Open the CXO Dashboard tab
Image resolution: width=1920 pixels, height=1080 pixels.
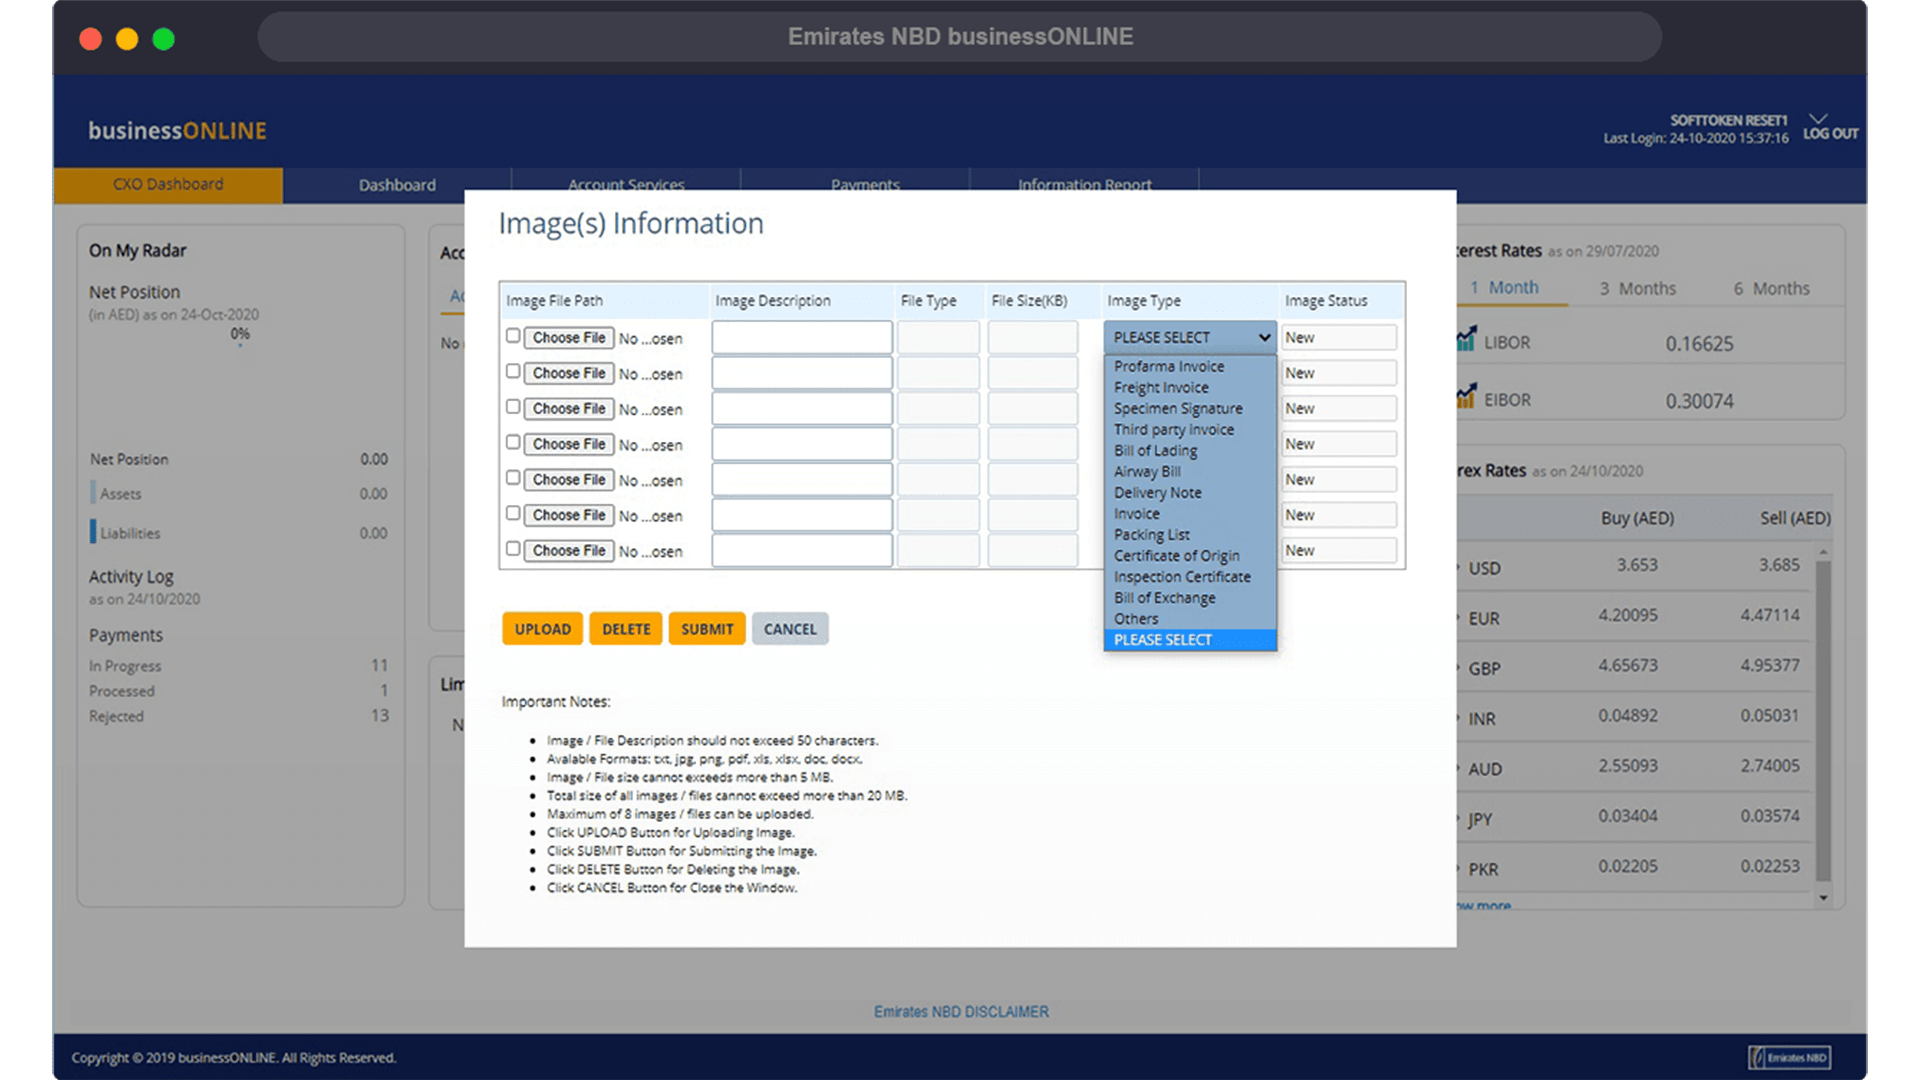point(168,185)
